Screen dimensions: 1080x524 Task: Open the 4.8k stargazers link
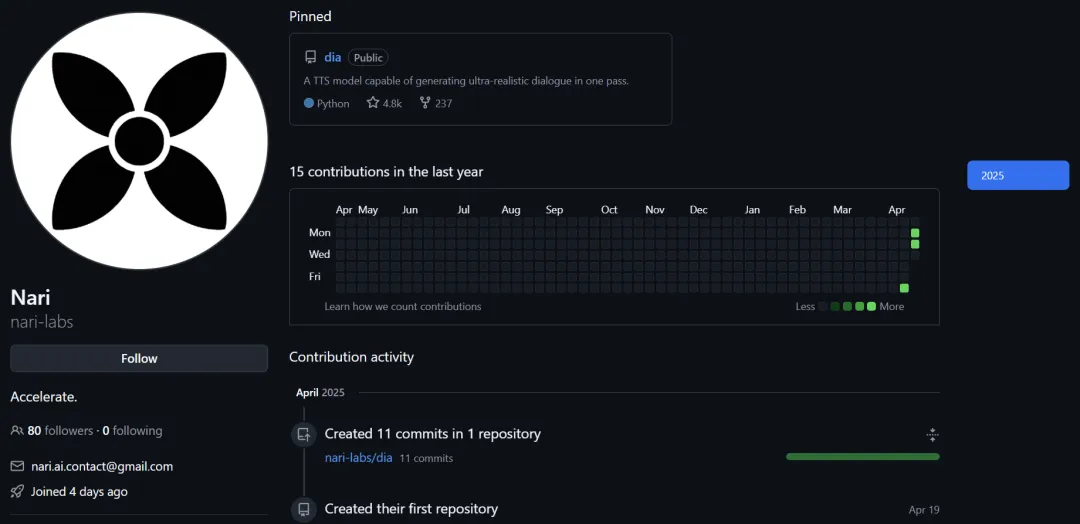(x=384, y=103)
